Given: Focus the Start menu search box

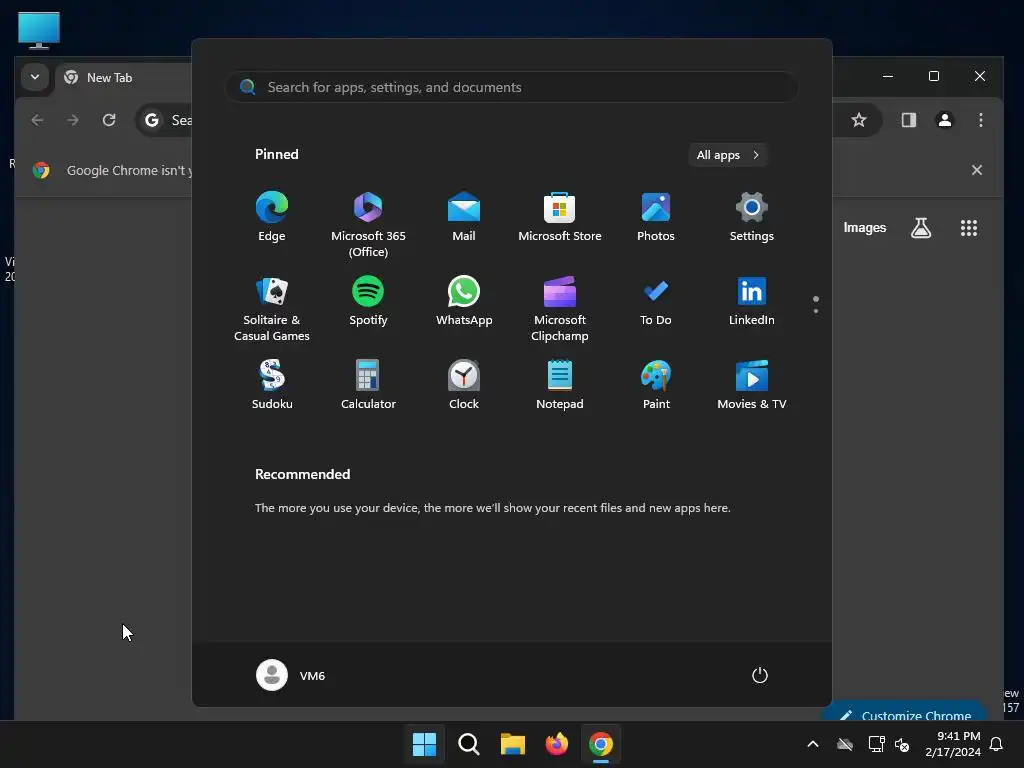Looking at the screenshot, I should [512, 87].
